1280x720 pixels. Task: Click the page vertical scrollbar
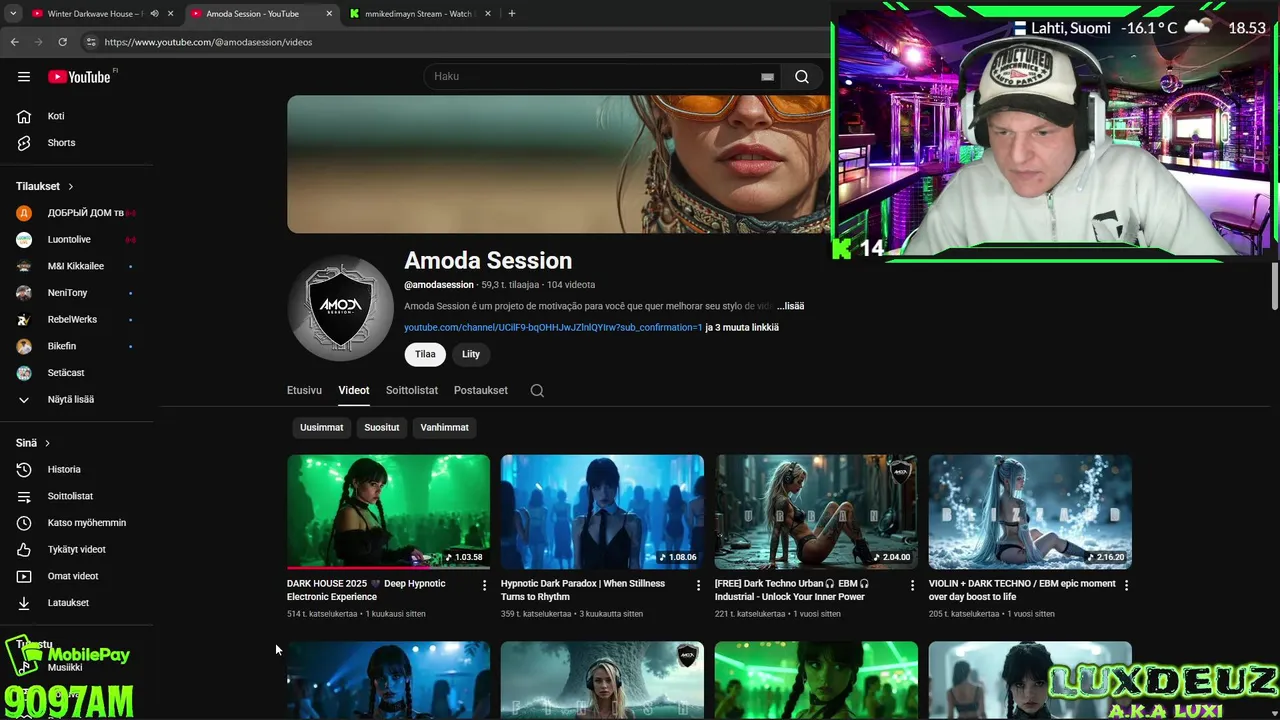coord(1274,287)
